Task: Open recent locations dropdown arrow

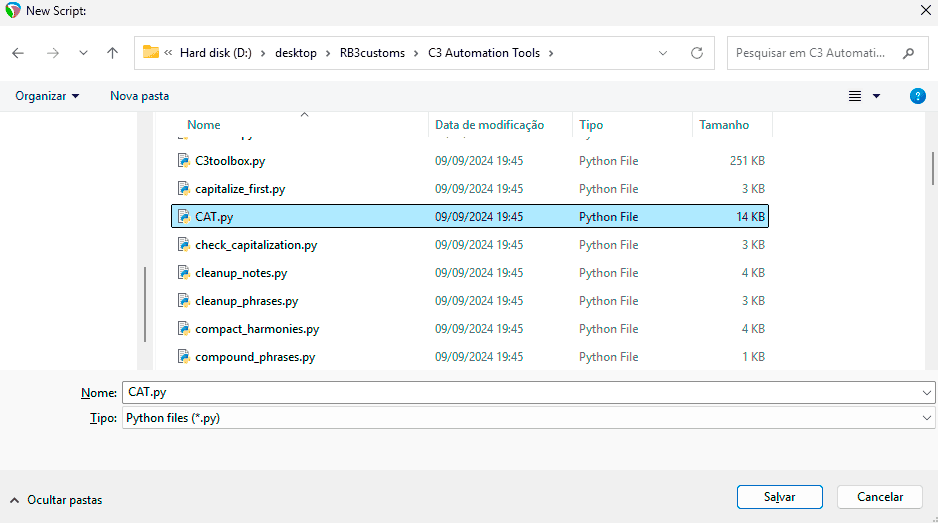Action: coord(83,53)
